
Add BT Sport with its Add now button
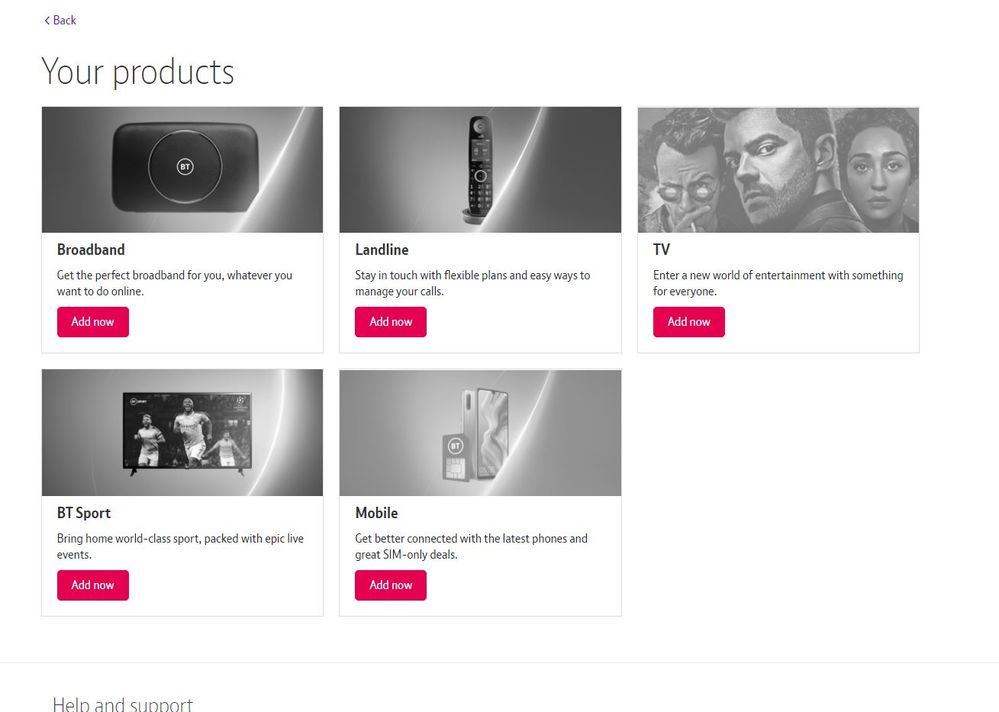click(93, 585)
